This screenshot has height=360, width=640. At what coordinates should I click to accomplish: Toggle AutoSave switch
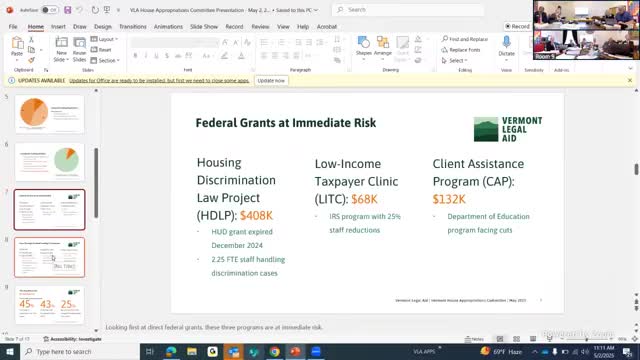tap(49, 10)
